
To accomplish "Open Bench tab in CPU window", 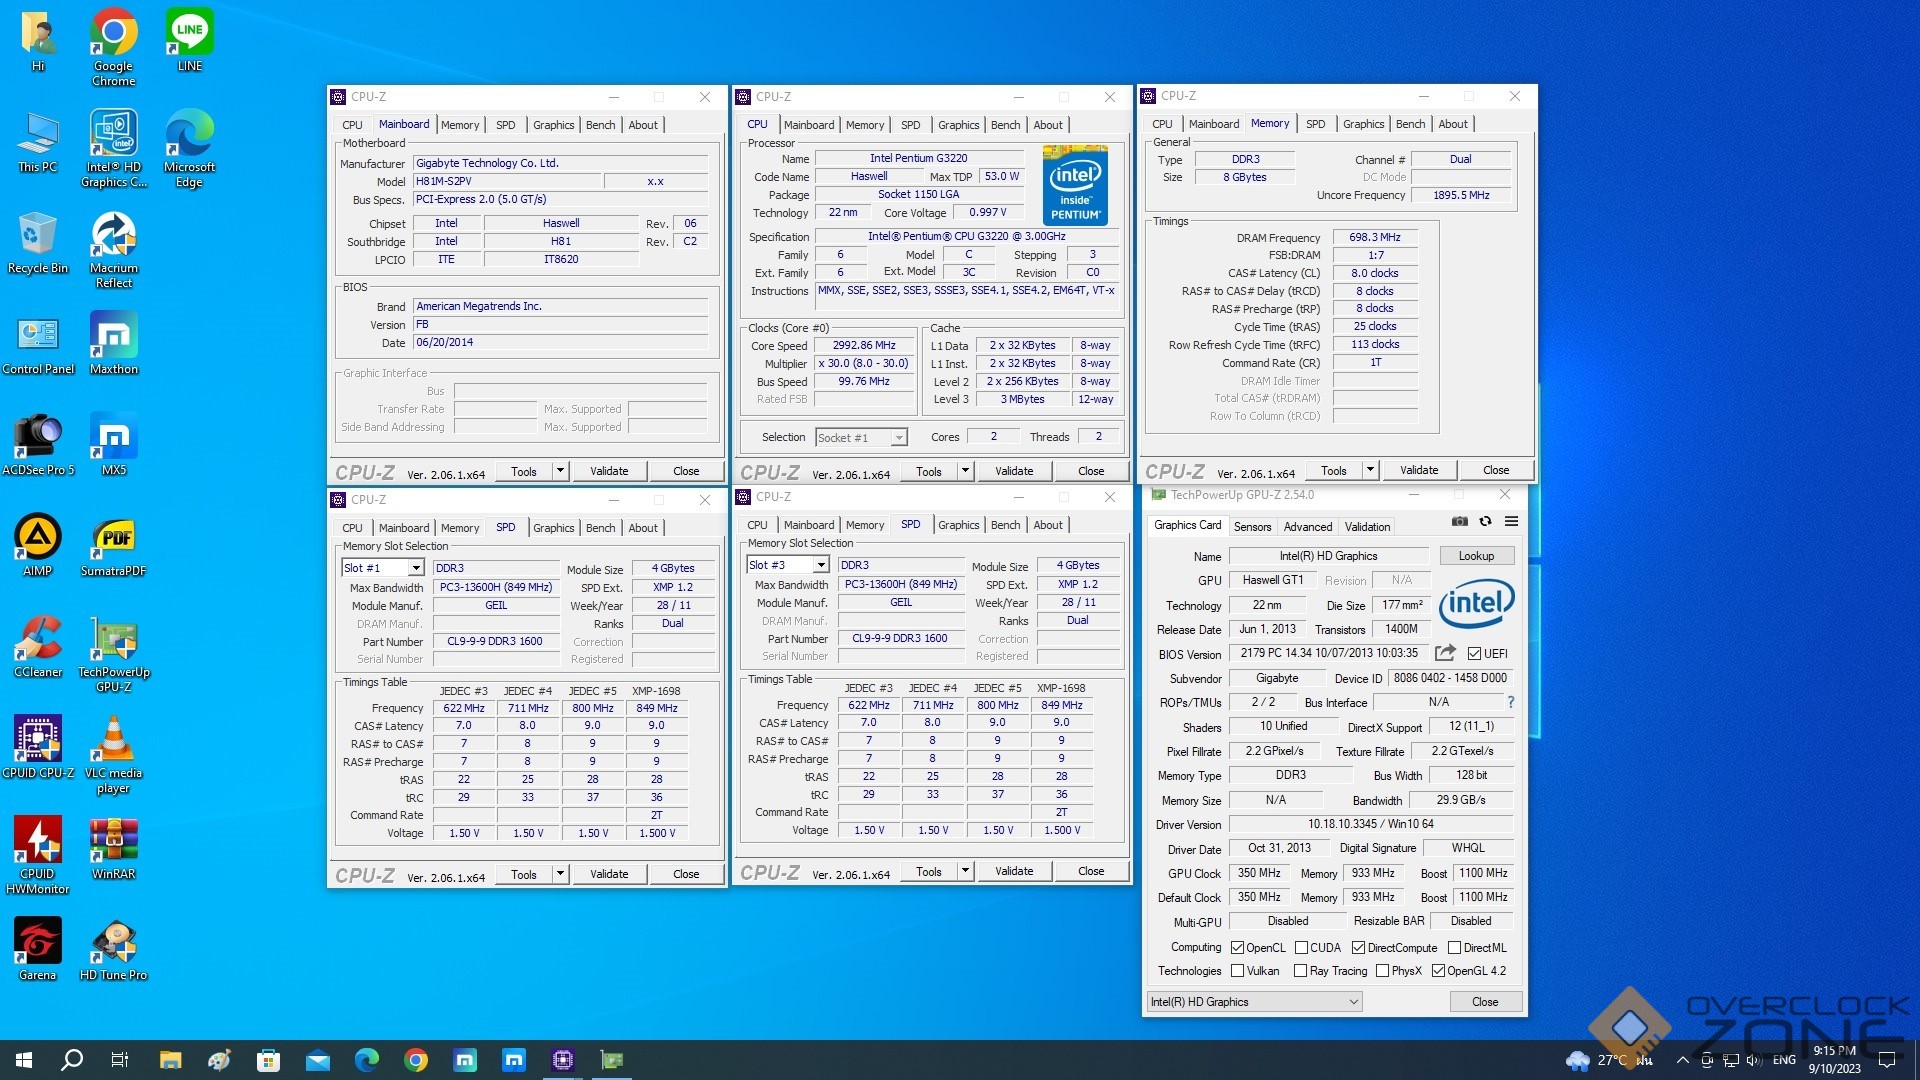I will (1005, 125).
